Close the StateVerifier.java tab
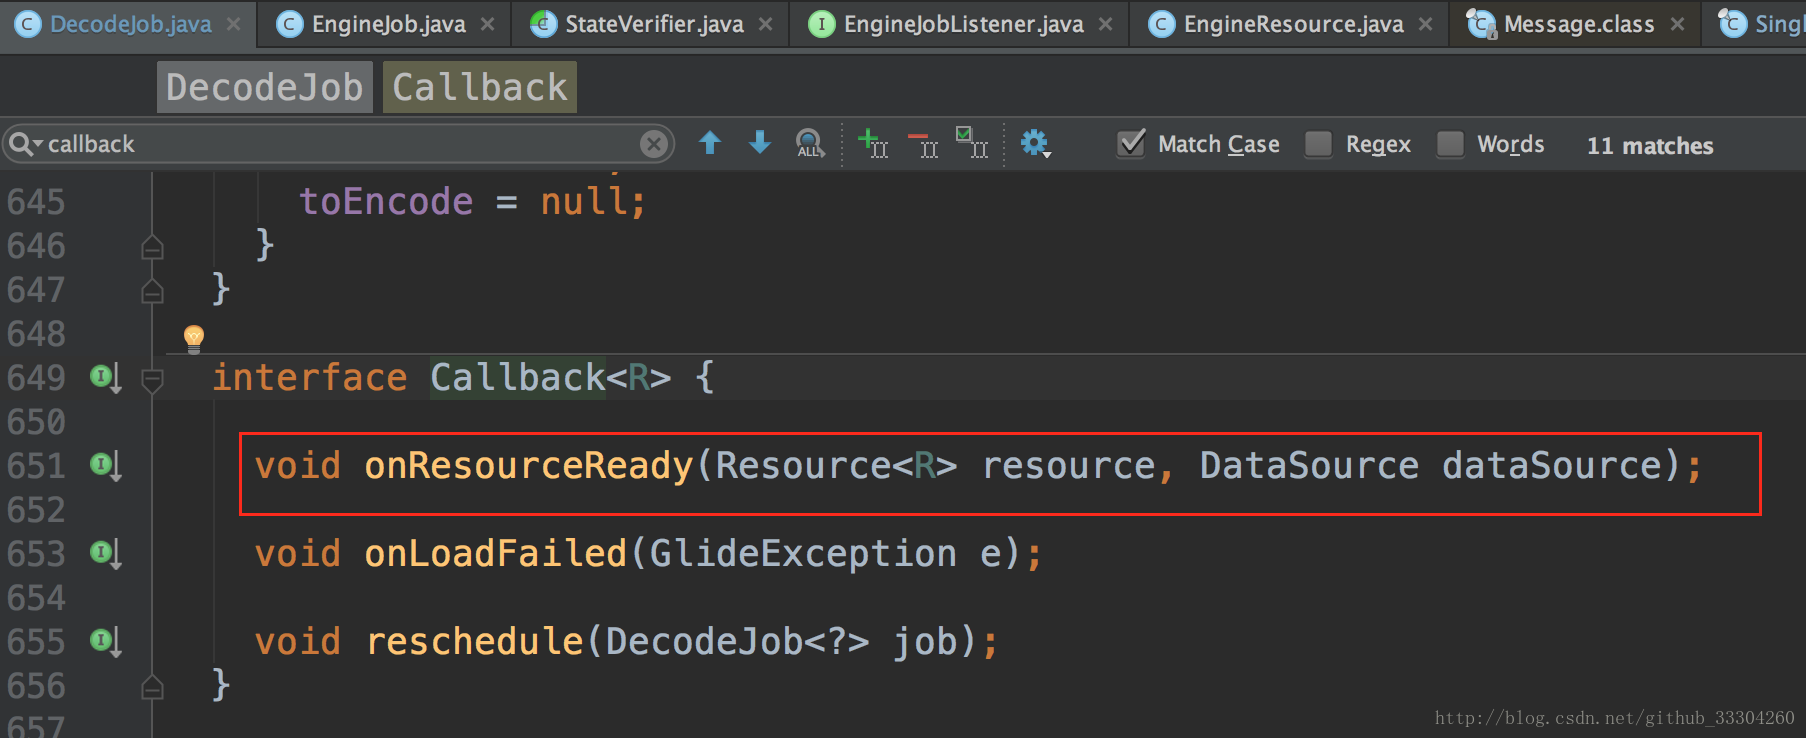The height and width of the screenshot is (738, 1806). (766, 24)
